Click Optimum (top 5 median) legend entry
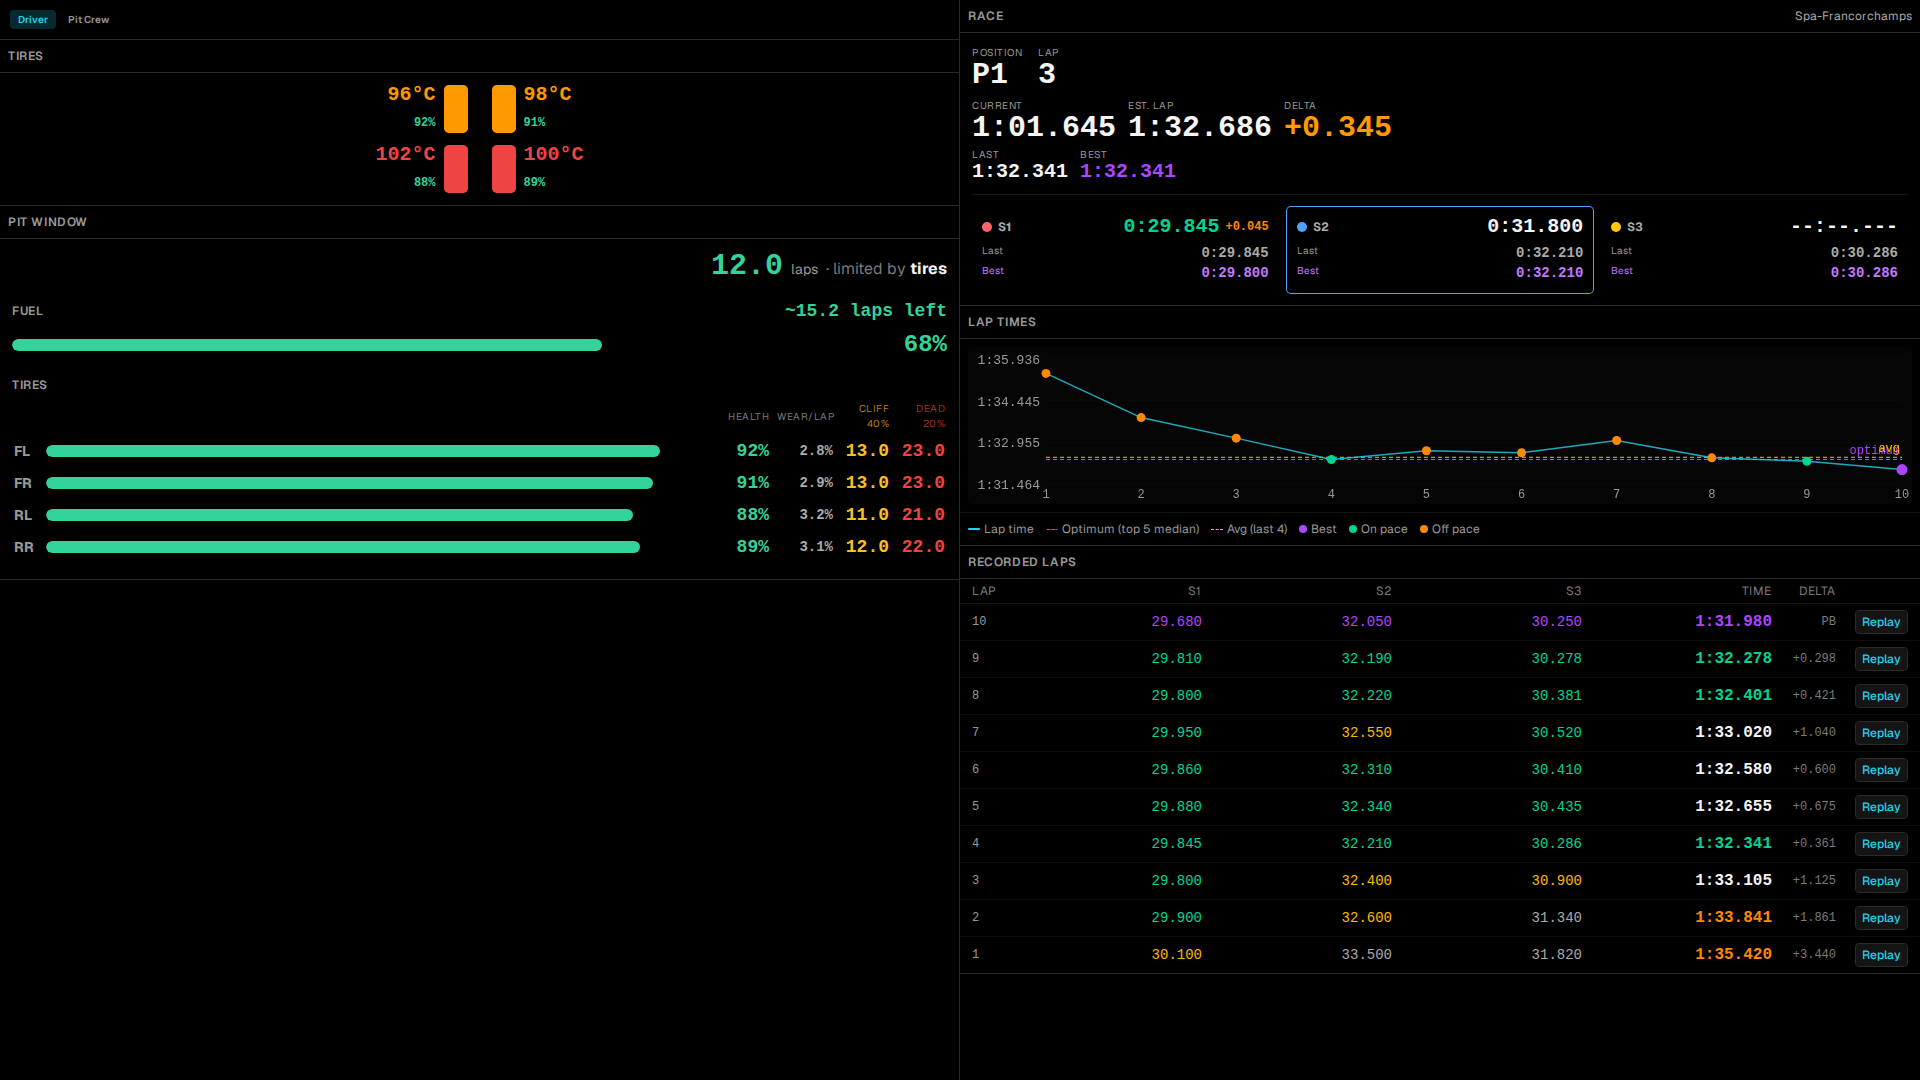 click(x=1122, y=529)
